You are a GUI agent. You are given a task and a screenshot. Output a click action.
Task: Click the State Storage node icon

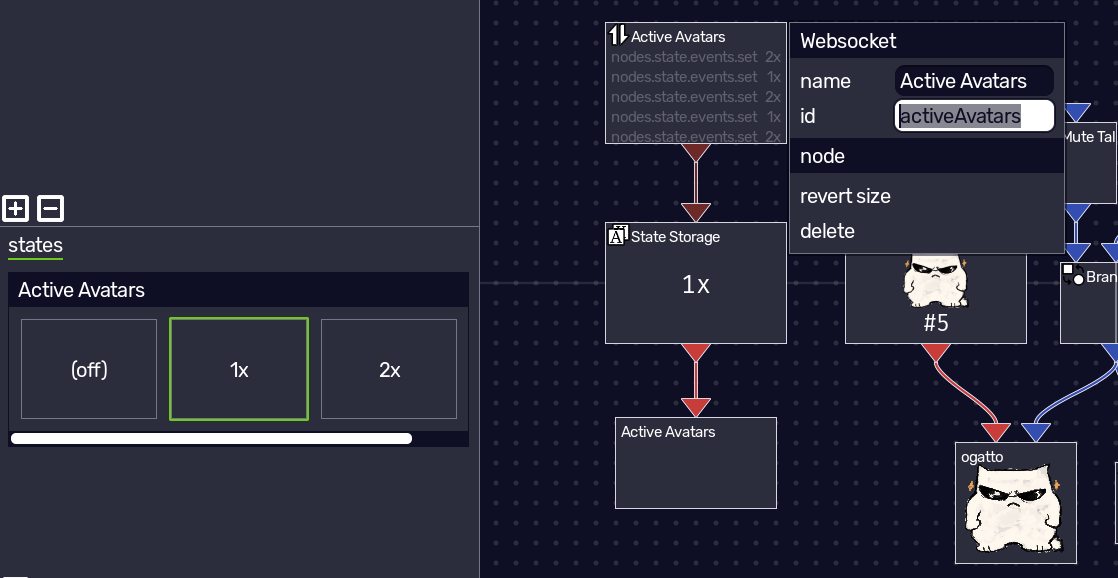[x=617, y=234]
